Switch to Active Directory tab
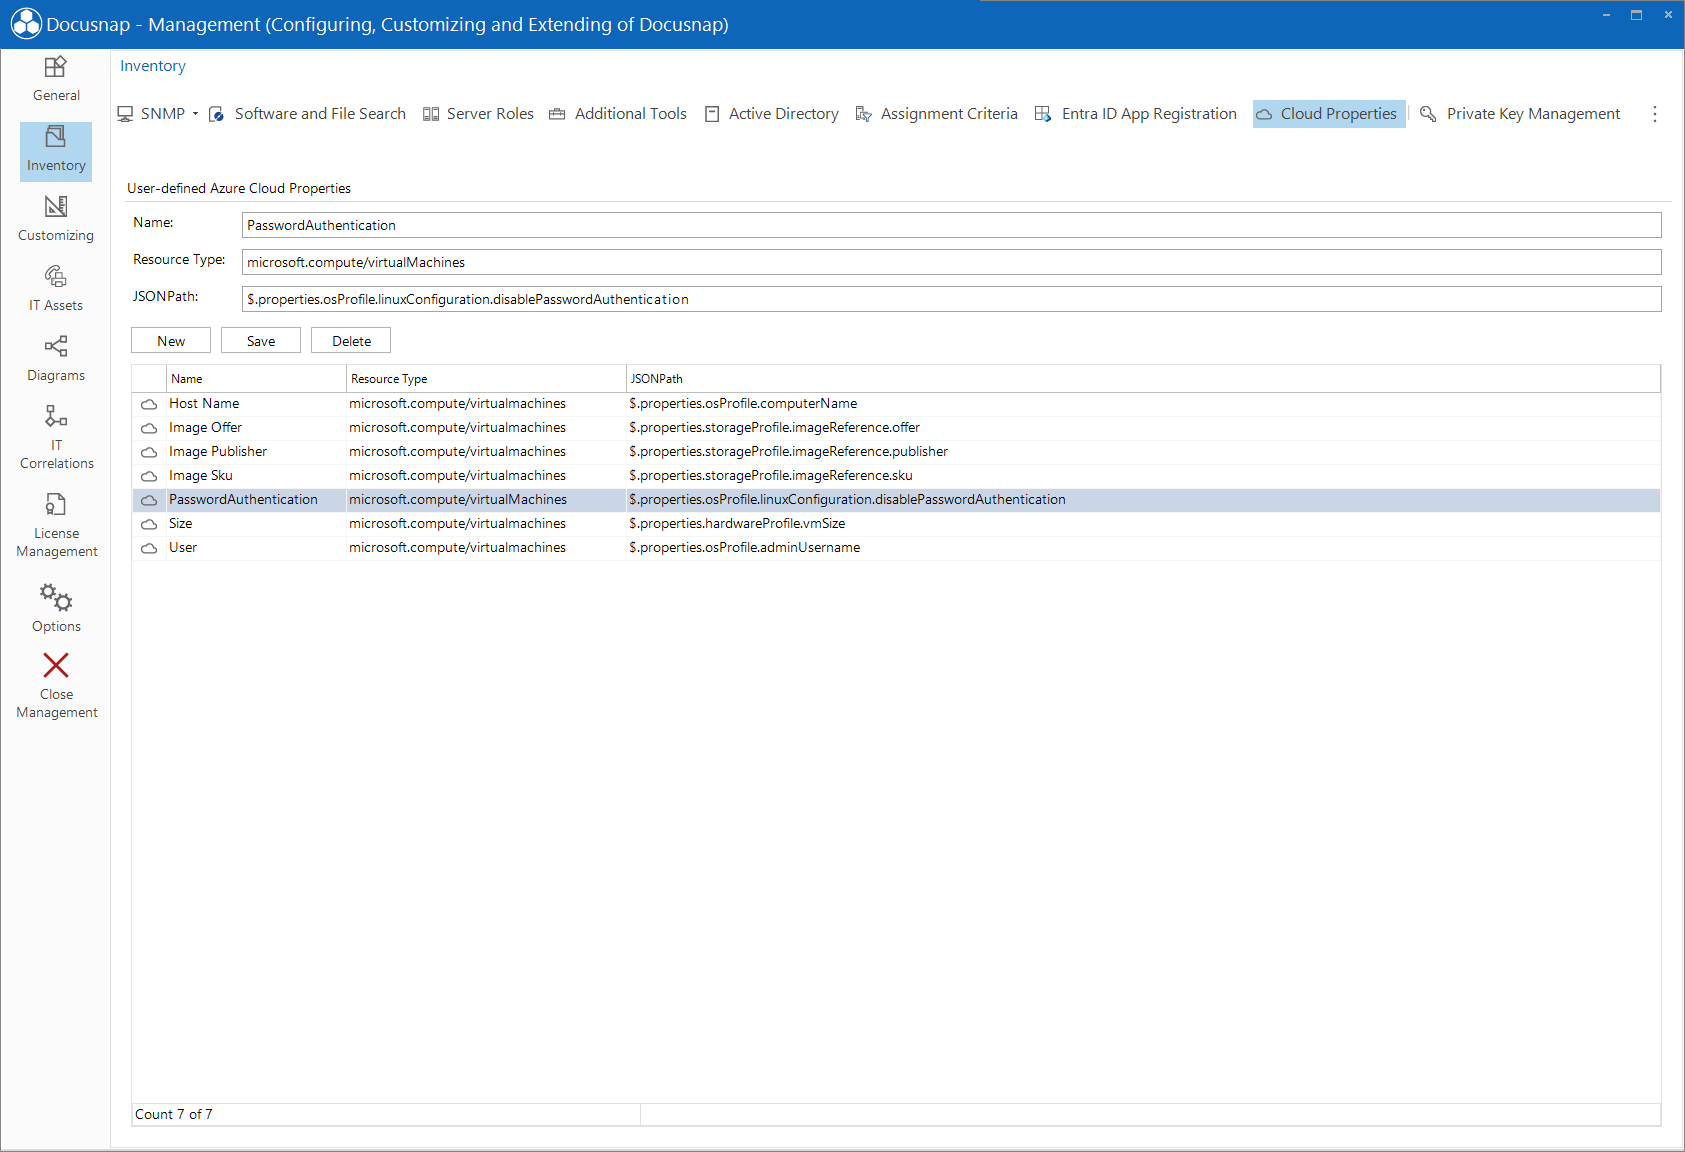 [771, 114]
